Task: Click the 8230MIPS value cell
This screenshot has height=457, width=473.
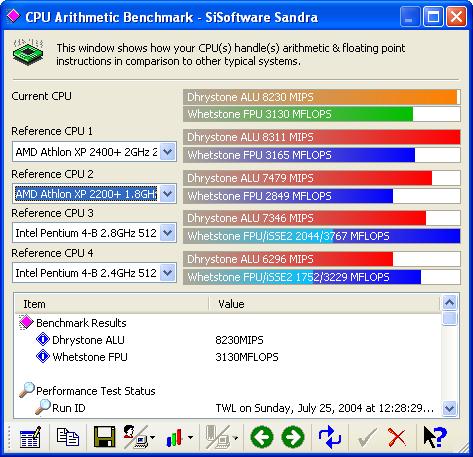Action: click(239, 340)
